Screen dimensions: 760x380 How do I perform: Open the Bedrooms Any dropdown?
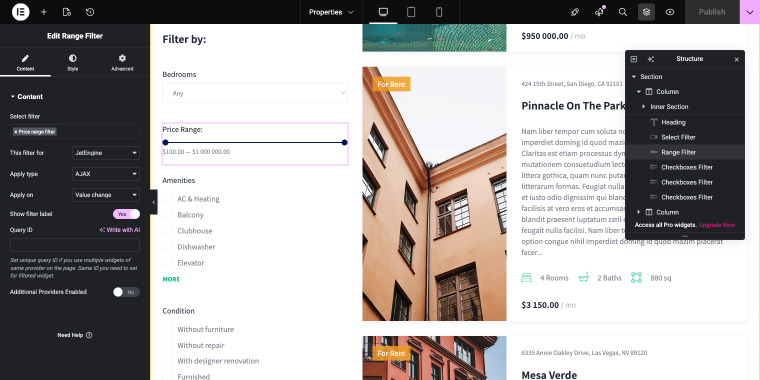255,93
